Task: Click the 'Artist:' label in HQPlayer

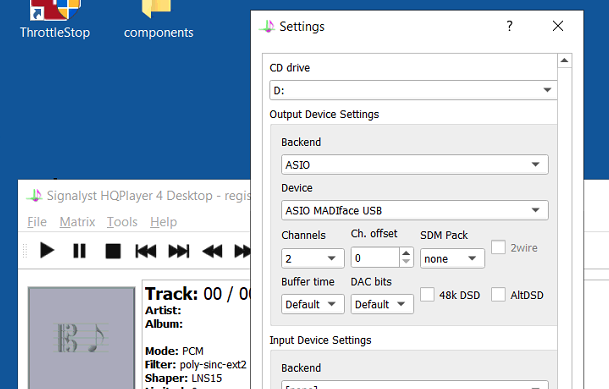Action: pyautogui.click(x=163, y=310)
